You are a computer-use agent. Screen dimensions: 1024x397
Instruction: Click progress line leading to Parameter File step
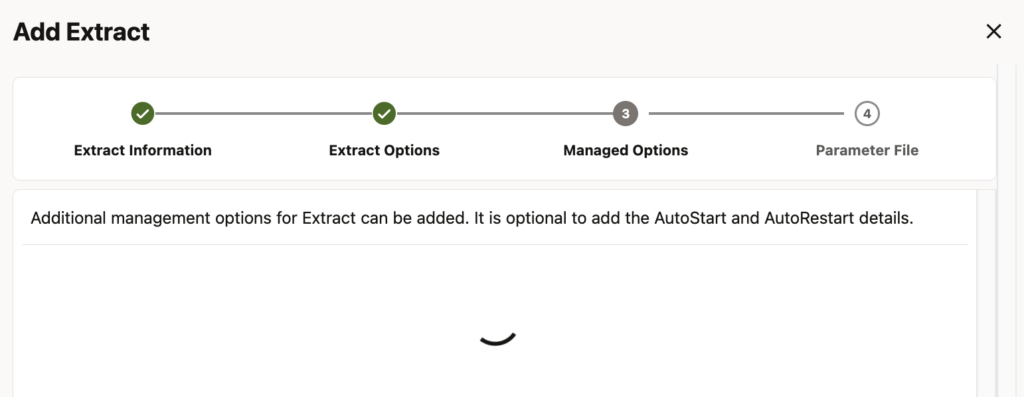[746, 114]
